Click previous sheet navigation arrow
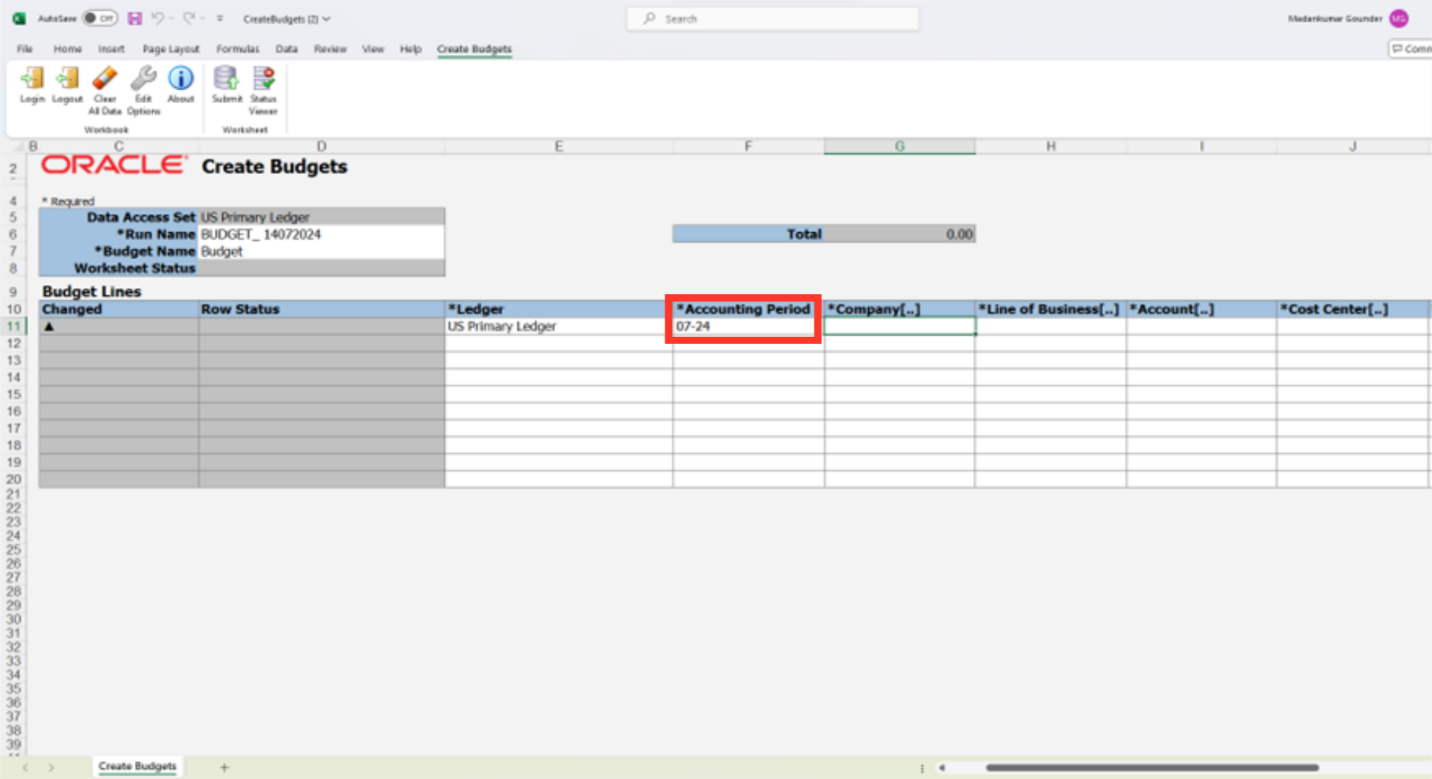1432x779 pixels. pos(25,767)
